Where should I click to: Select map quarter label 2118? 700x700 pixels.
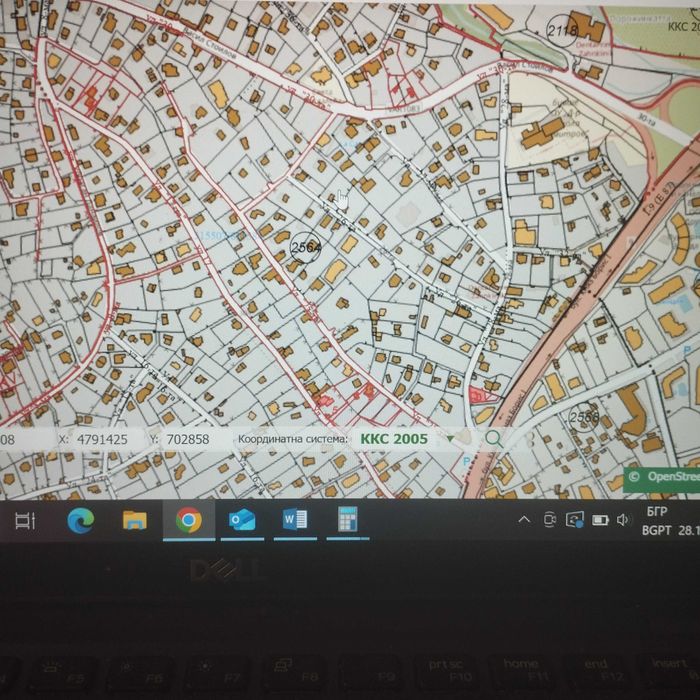pyautogui.click(x=562, y=30)
